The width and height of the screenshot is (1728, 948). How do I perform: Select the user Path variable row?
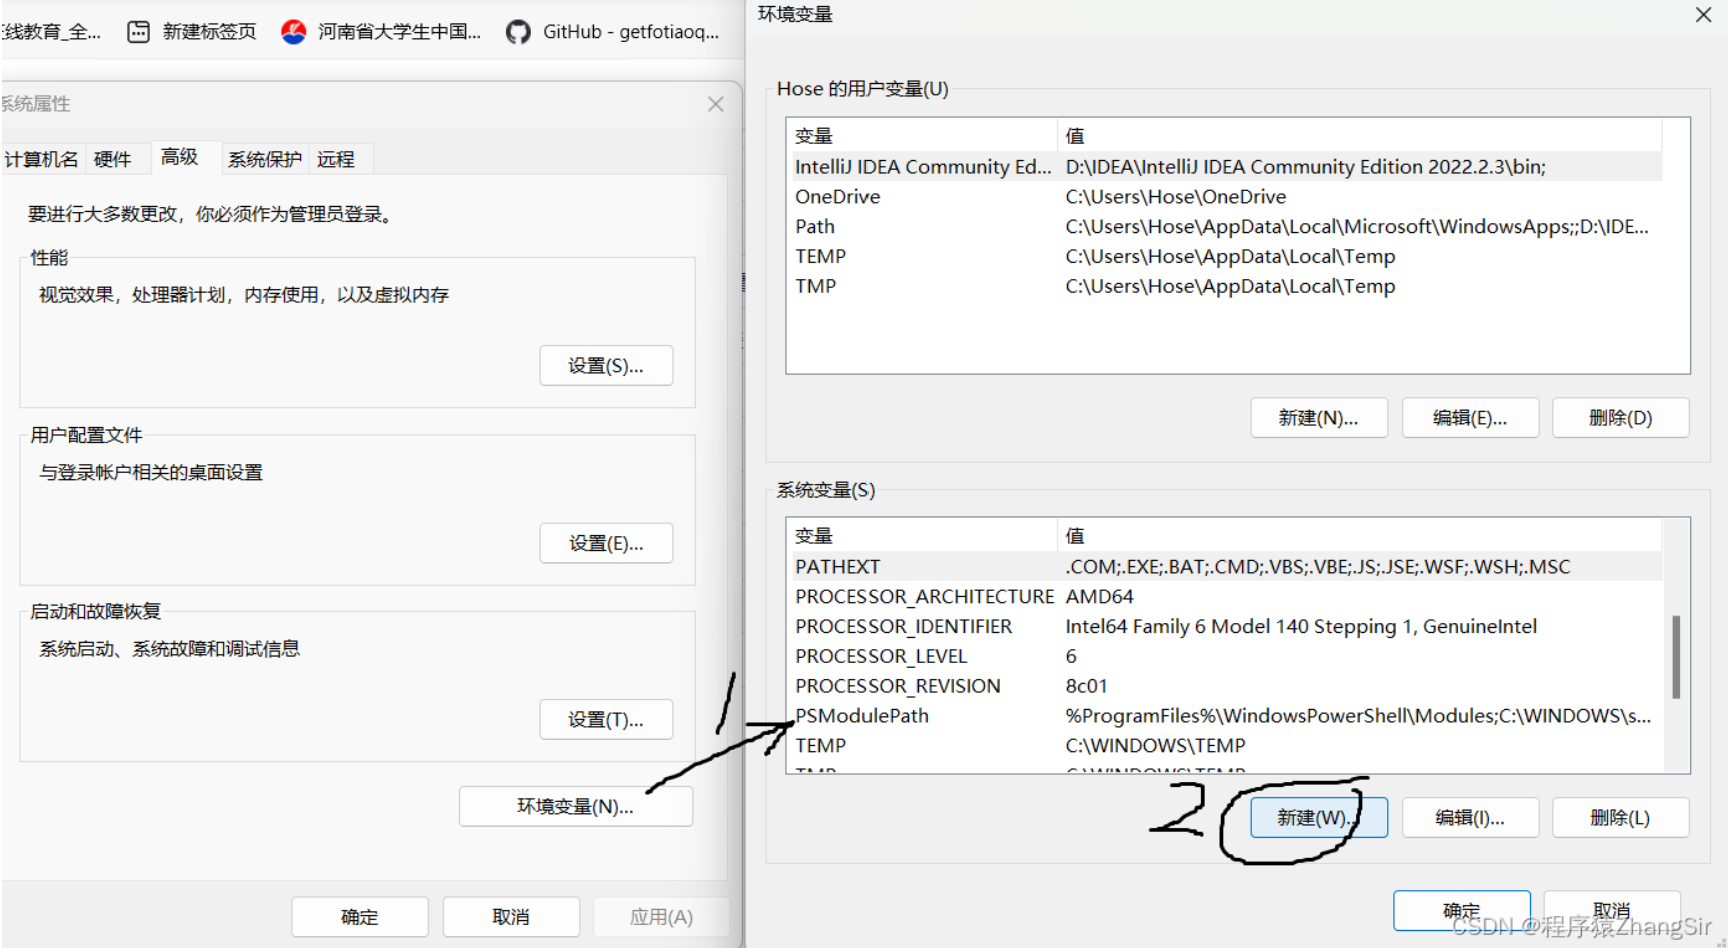tap(1227, 227)
